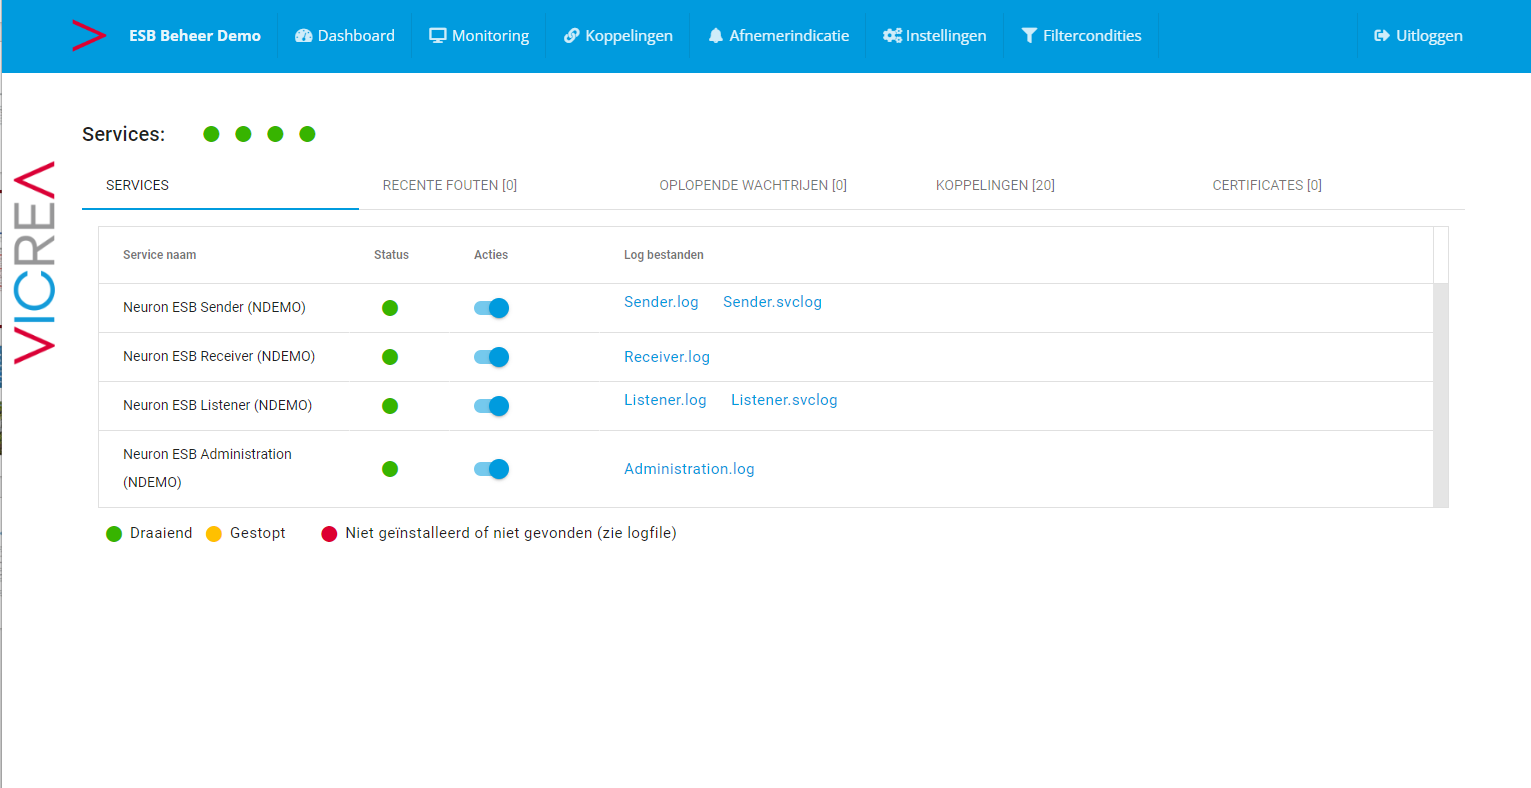The height and width of the screenshot is (788, 1531).
Task: Click status dot of Neuron ESB Administration
Action: (390, 469)
